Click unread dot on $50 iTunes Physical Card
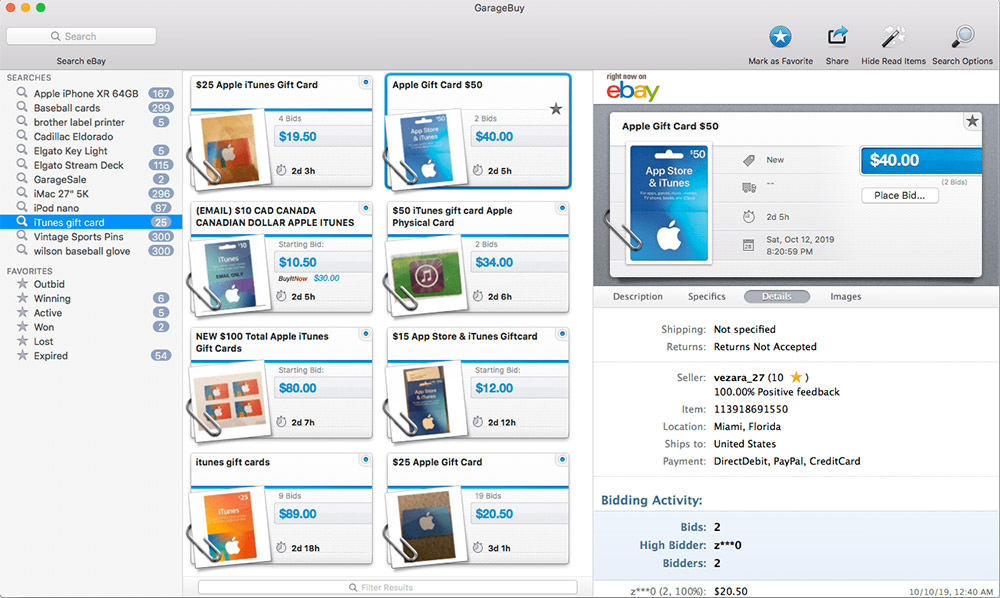The width and height of the screenshot is (1000, 598). point(562,208)
